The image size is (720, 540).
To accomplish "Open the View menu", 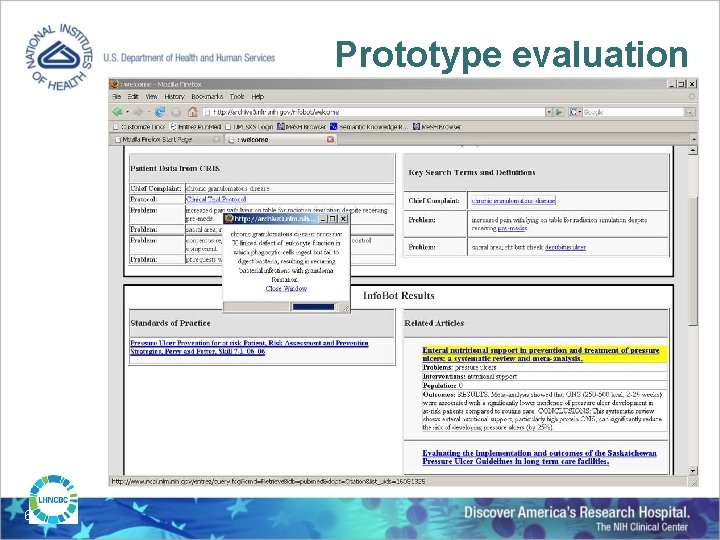I will (x=152, y=96).
